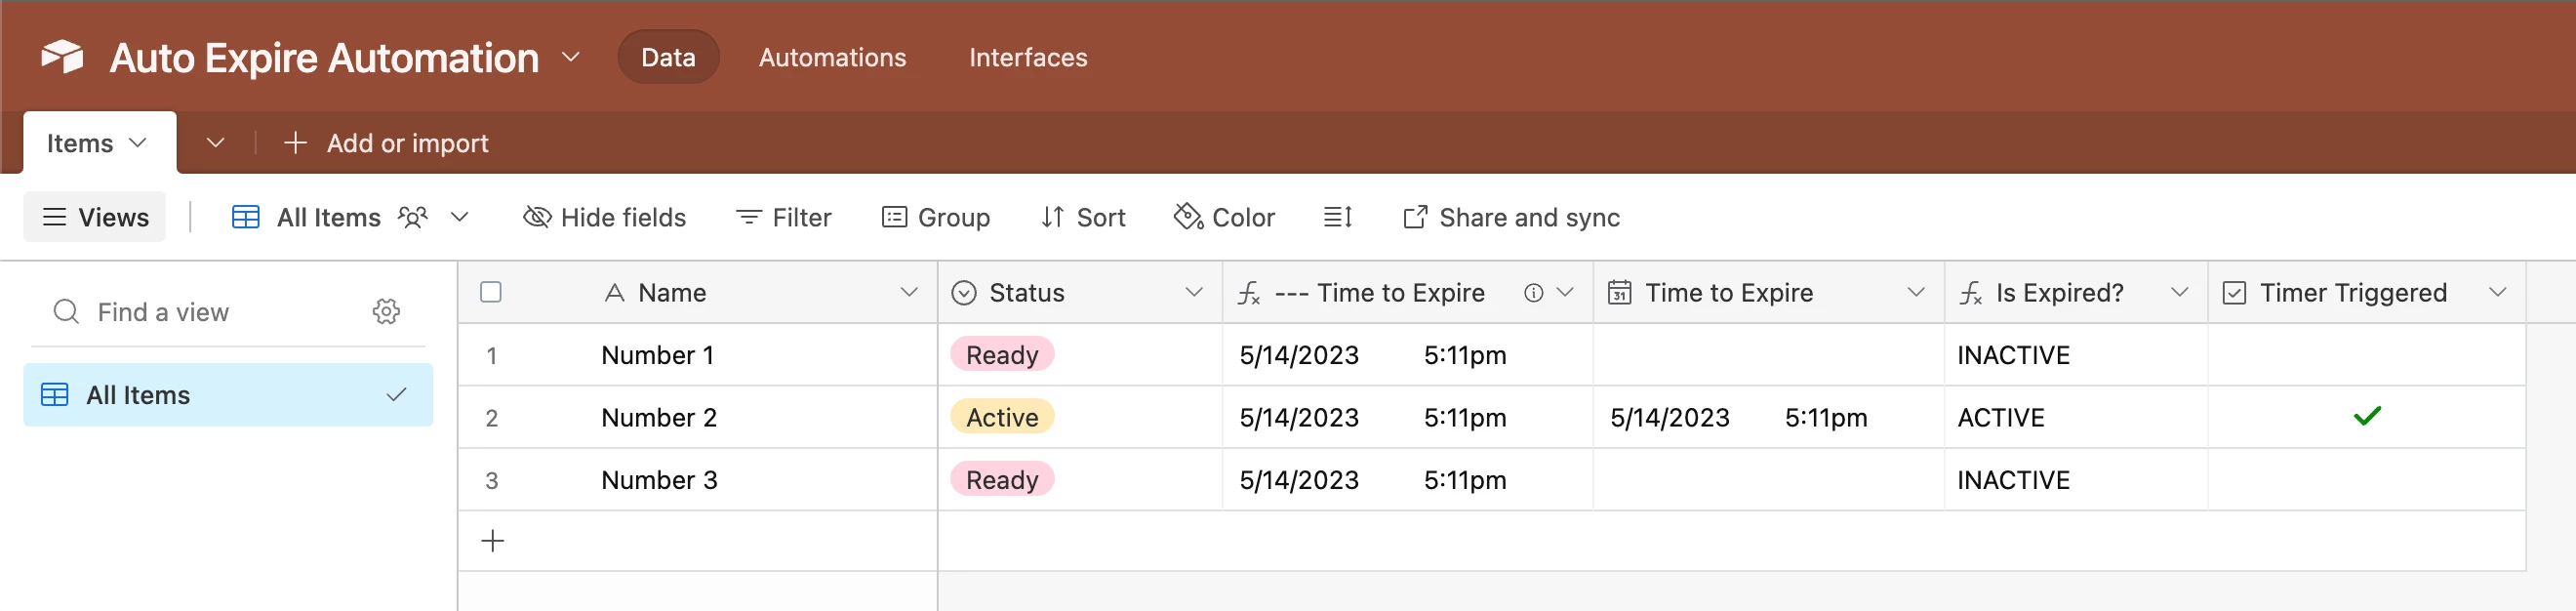Toggle the Views sidebar button

click(x=95, y=217)
